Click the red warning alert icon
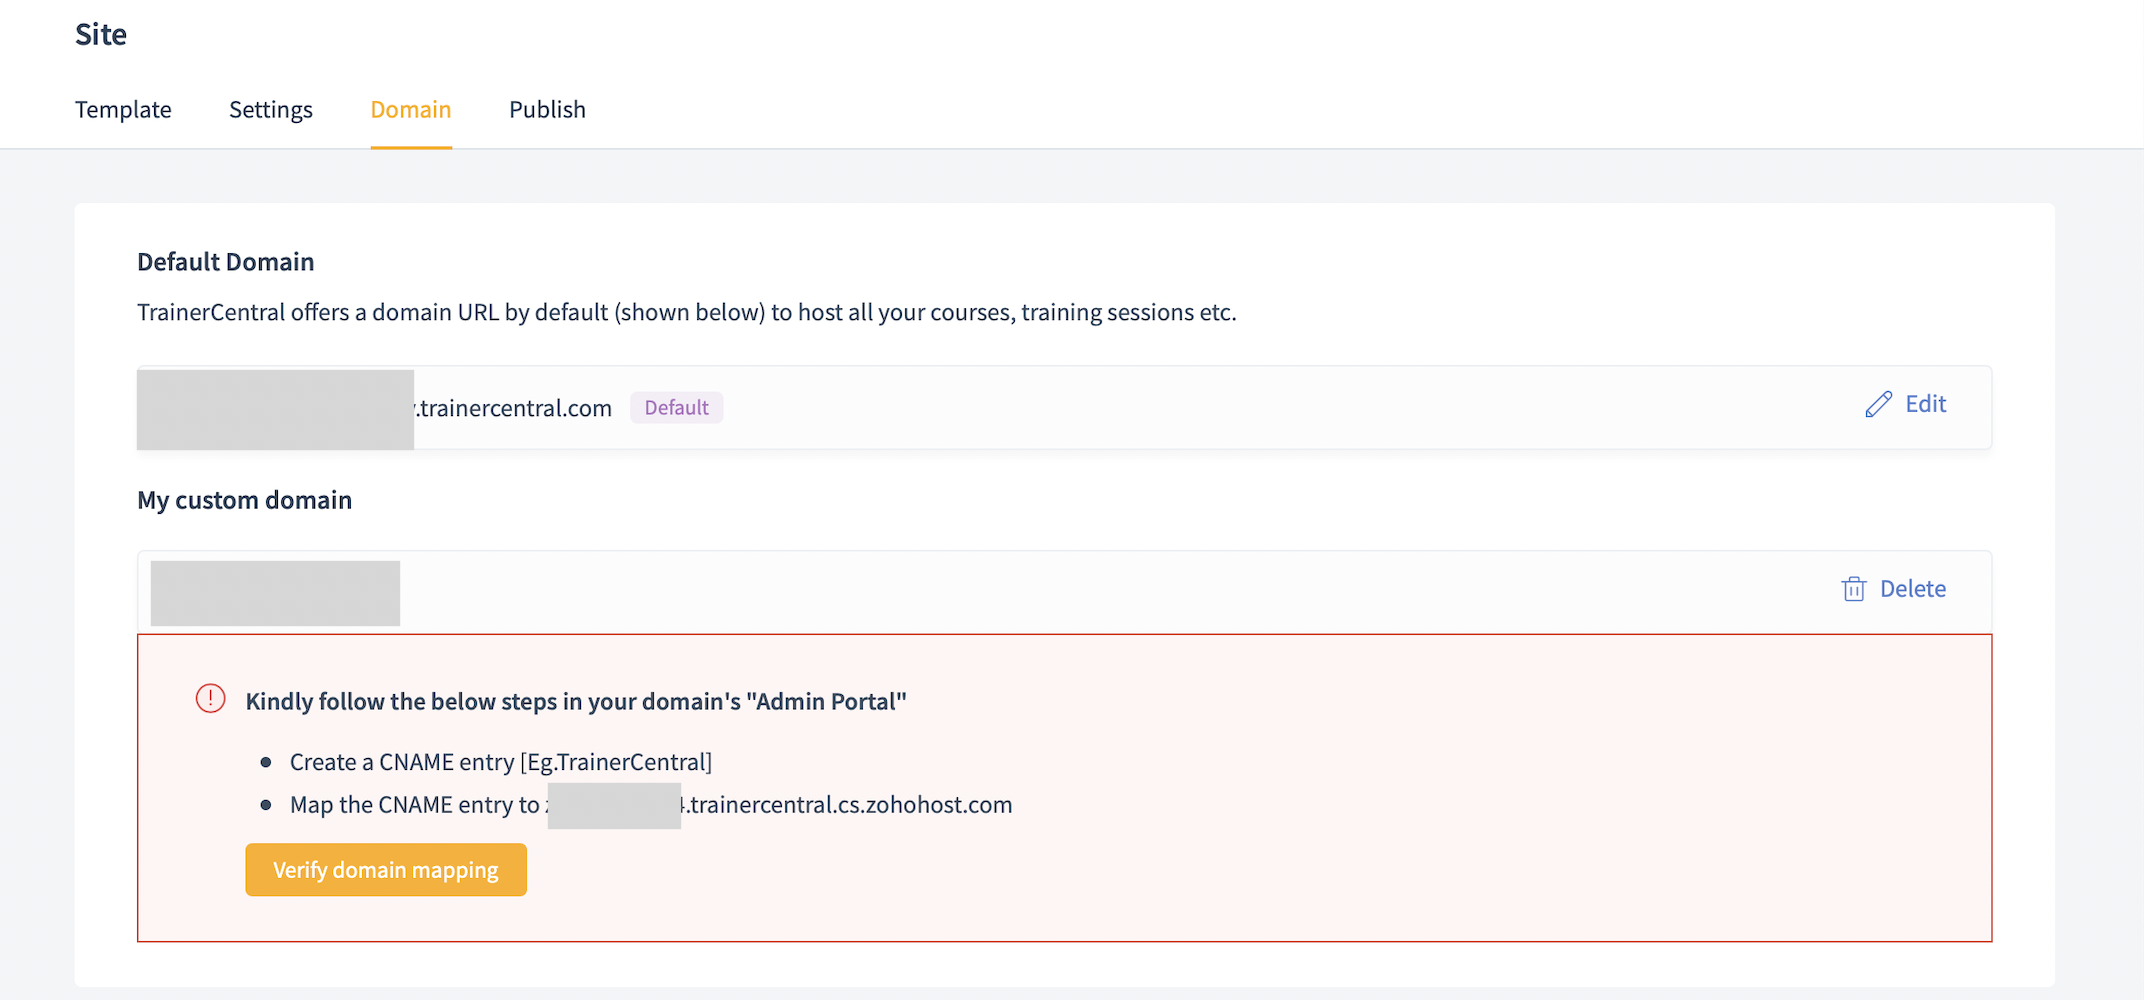Image resolution: width=2144 pixels, height=1000 pixels. (x=211, y=699)
